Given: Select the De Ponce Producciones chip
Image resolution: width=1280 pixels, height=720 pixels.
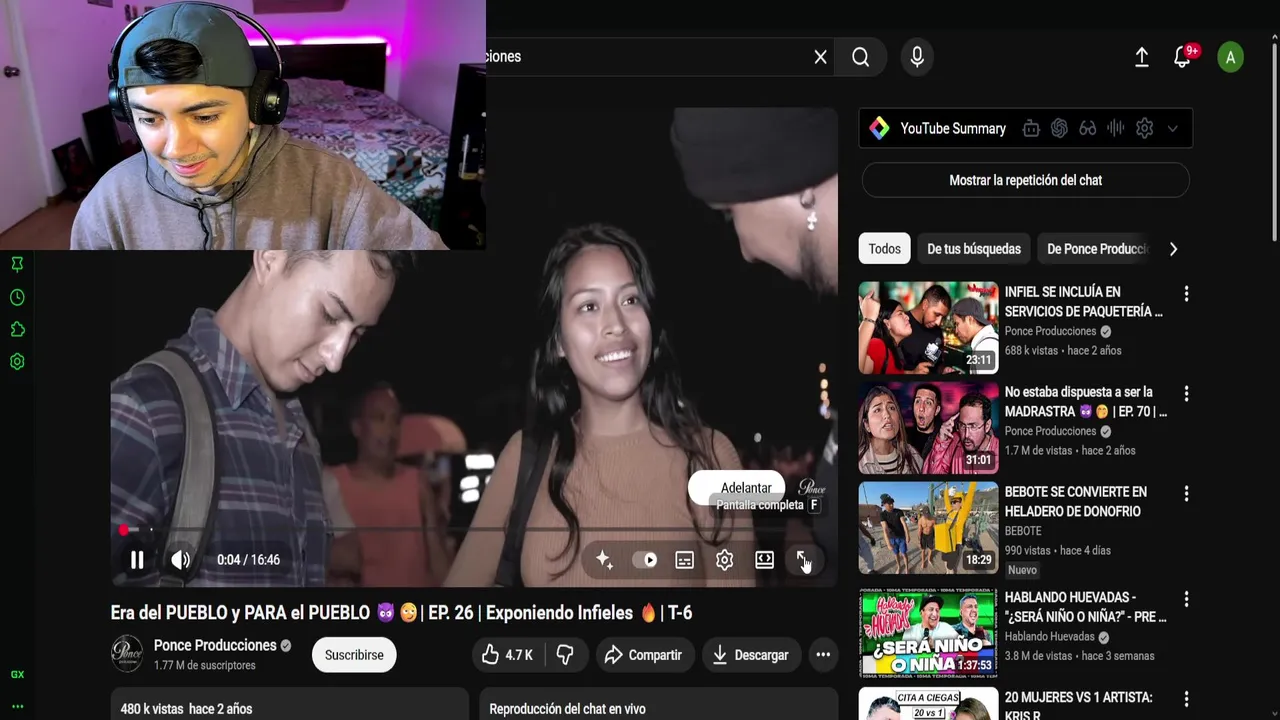Looking at the screenshot, I should point(1097,249).
